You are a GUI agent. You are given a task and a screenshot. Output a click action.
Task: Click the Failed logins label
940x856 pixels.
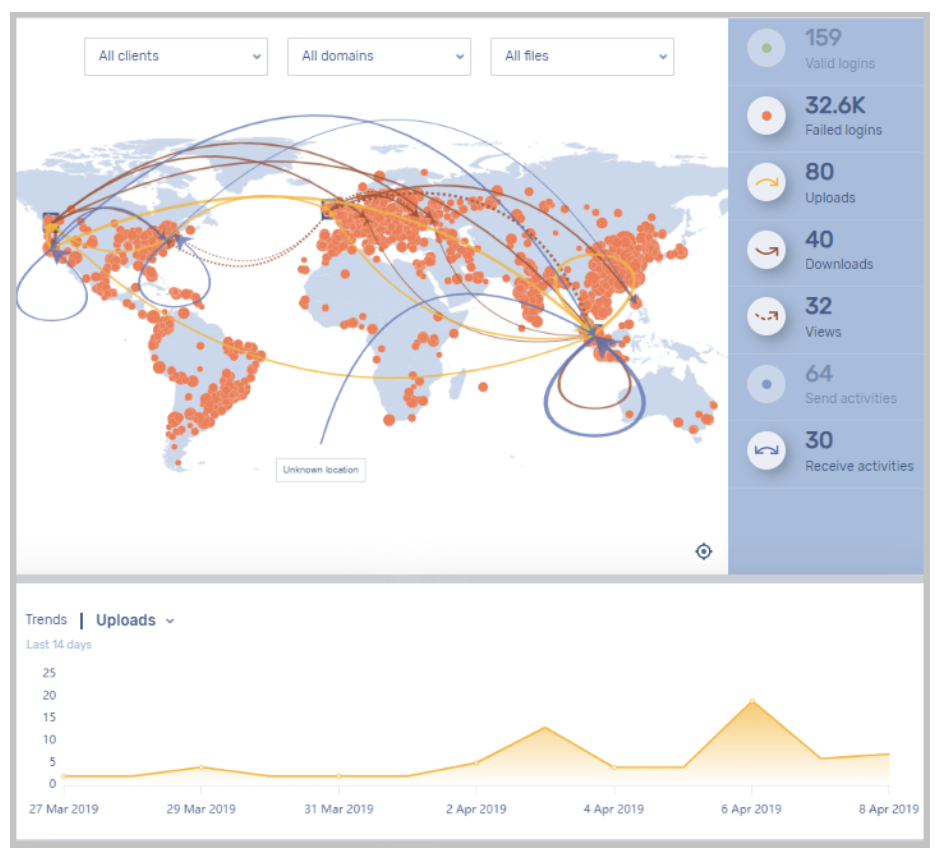coord(843,130)
